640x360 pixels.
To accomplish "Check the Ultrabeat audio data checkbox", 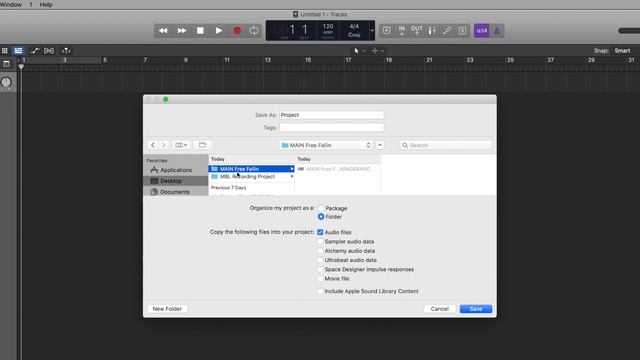I will point(320,260).
